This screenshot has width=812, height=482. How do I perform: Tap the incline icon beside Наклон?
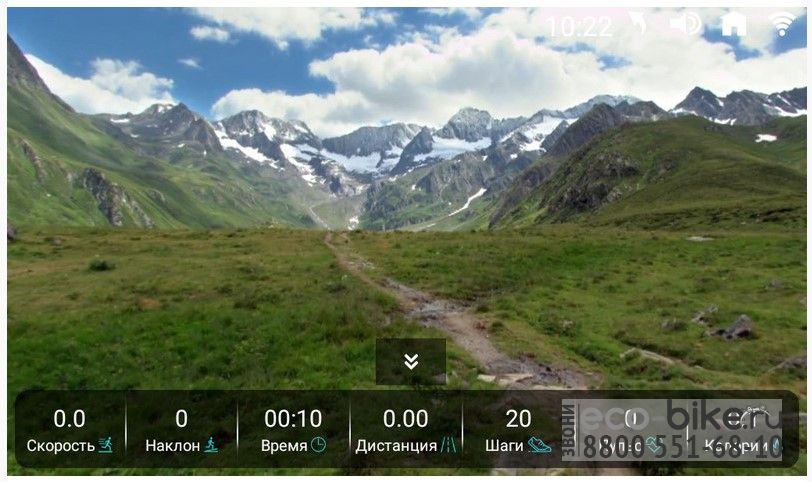pos(211,445)
